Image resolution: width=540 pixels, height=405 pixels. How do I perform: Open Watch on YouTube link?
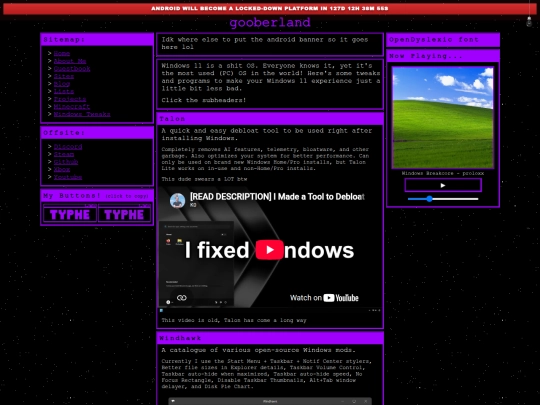[324, 298]
